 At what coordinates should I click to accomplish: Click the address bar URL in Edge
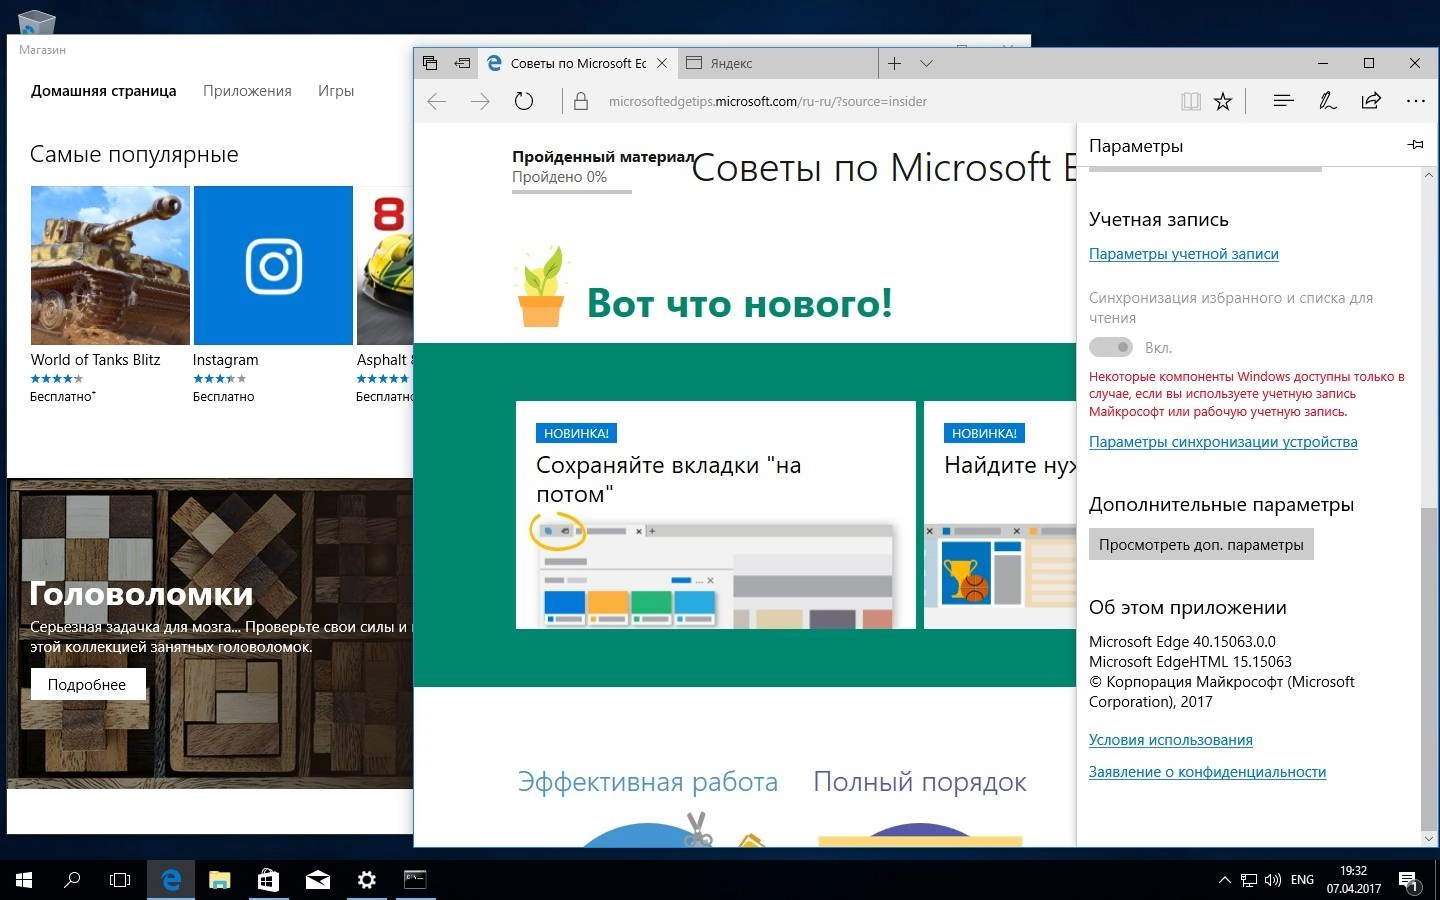point(767,101)
